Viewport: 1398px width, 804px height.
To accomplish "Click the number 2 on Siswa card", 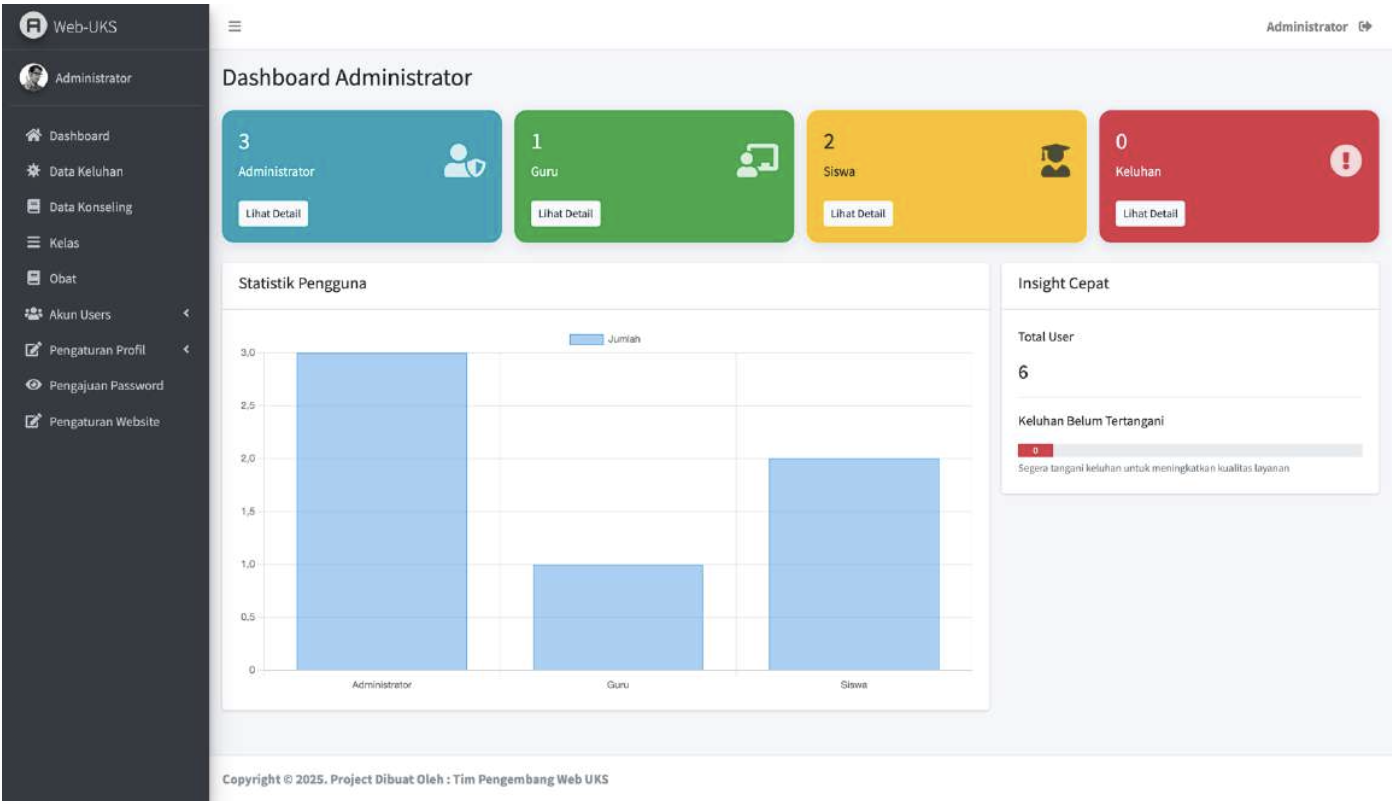I will [x=828, y=142].
